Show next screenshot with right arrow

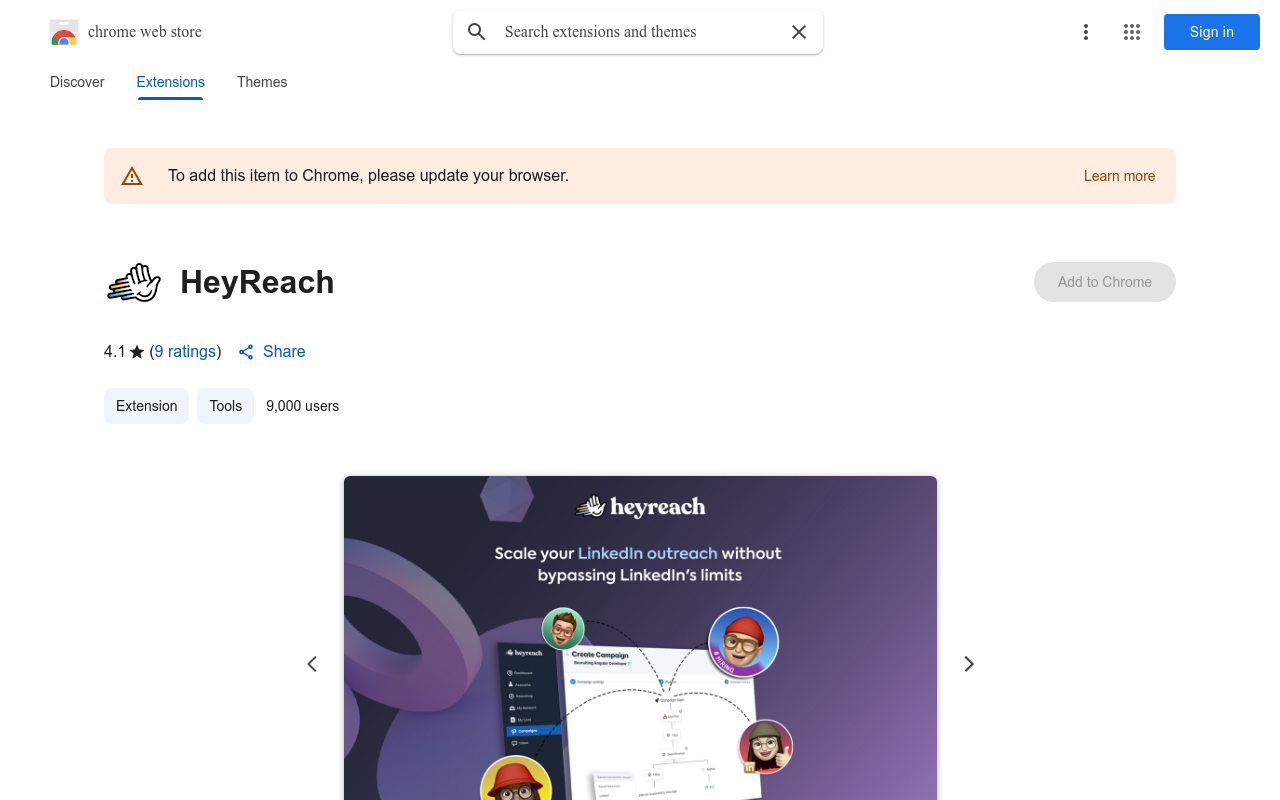click(x=968, y=664)
